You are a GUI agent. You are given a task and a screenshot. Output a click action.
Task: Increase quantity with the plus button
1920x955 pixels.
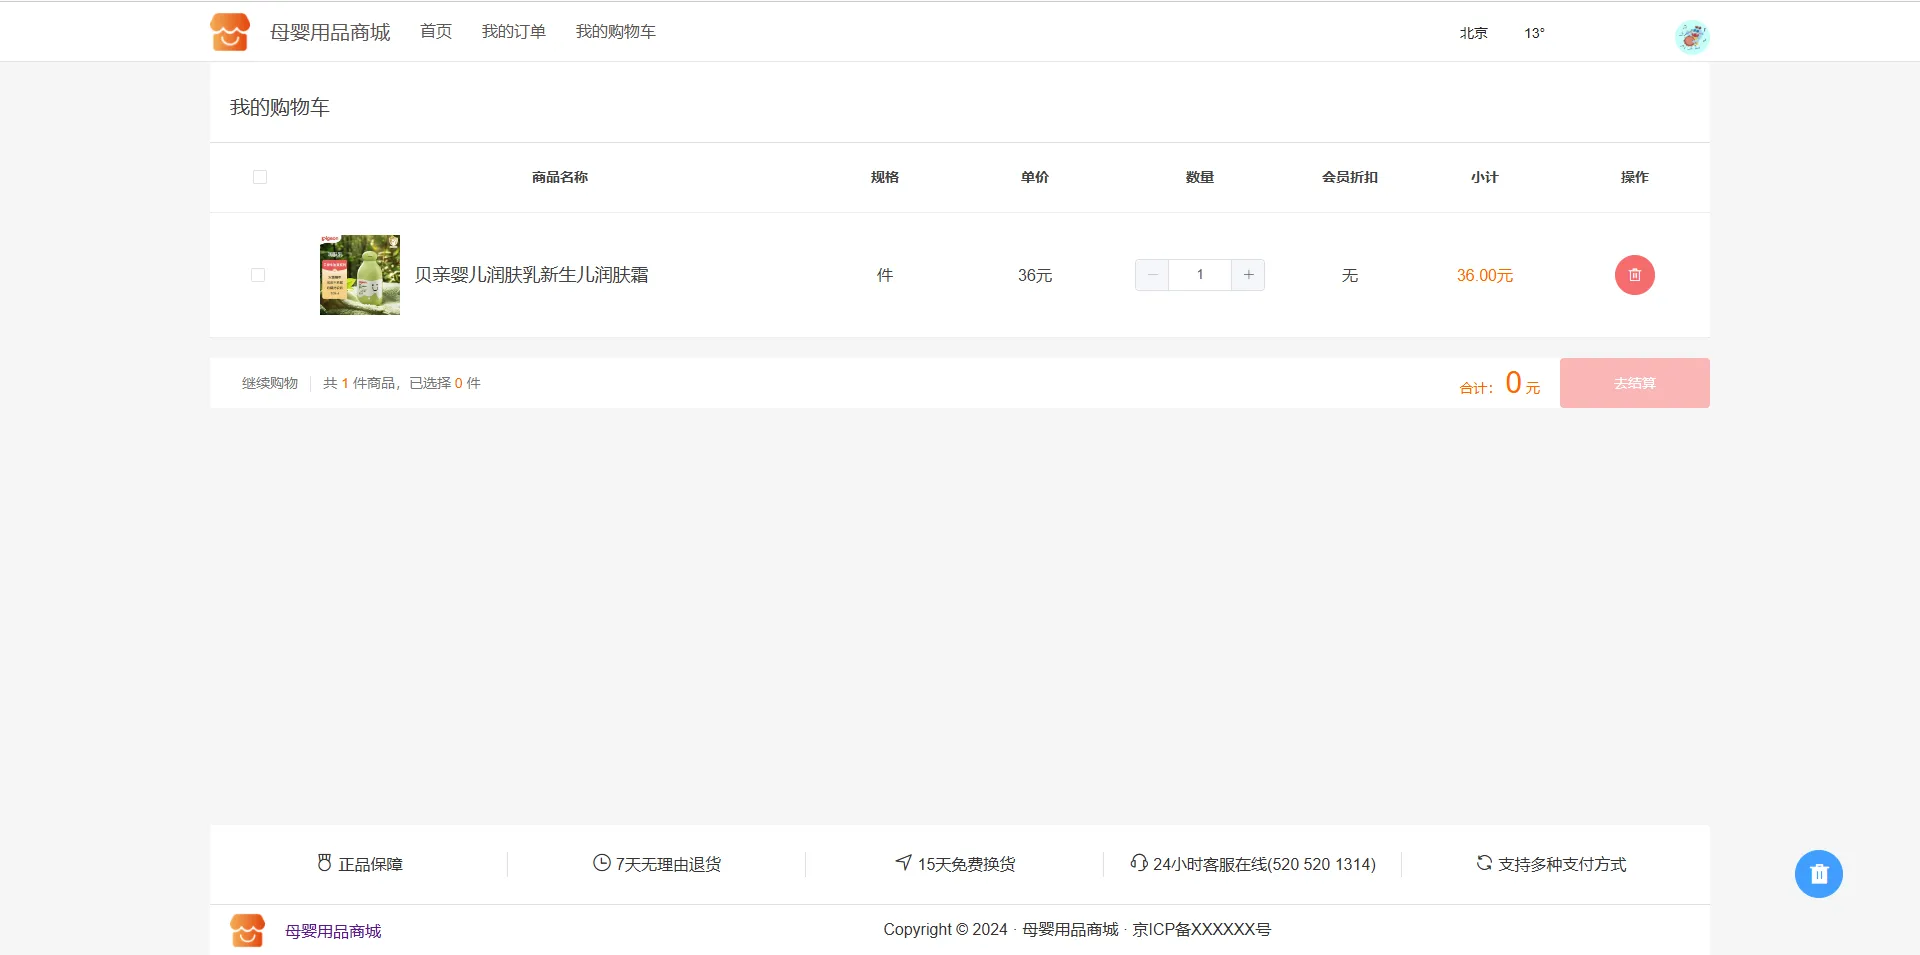point(1248,275)
